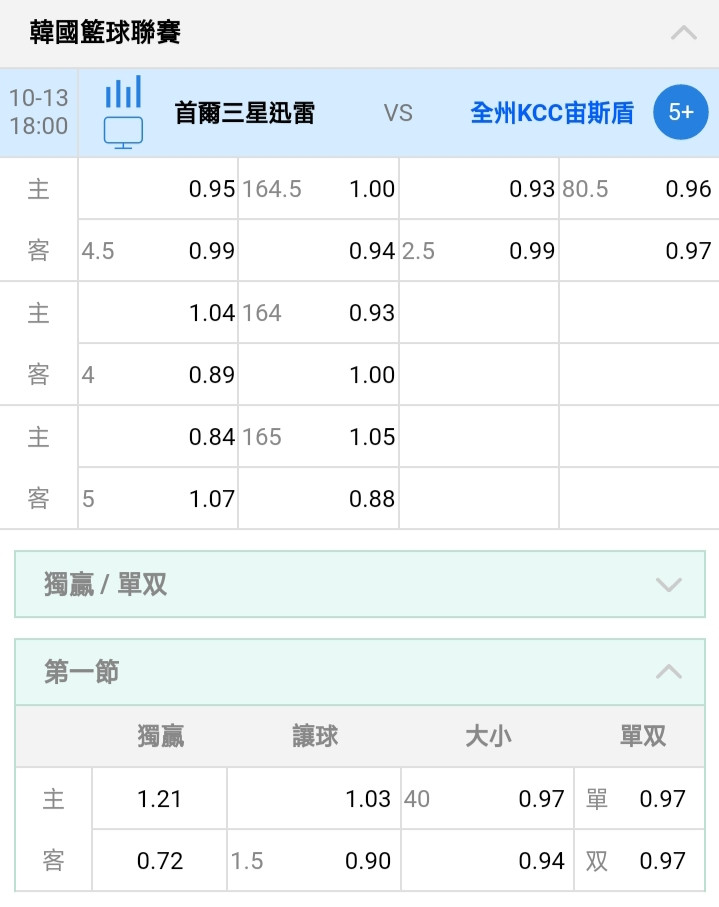Select team 首爾三星迅雷
719x907 pixels.
click(245, 113)
